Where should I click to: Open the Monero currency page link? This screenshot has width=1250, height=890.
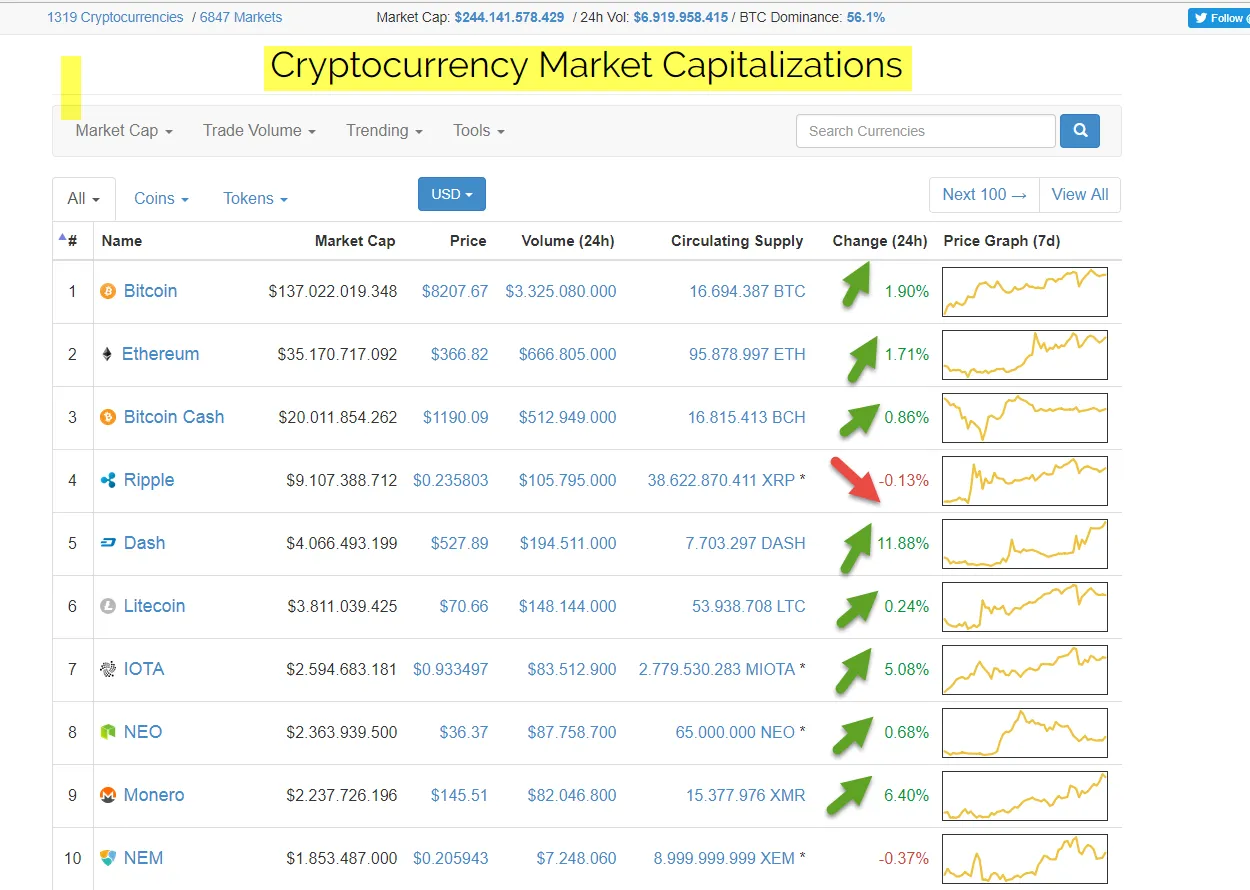(154, 796)
